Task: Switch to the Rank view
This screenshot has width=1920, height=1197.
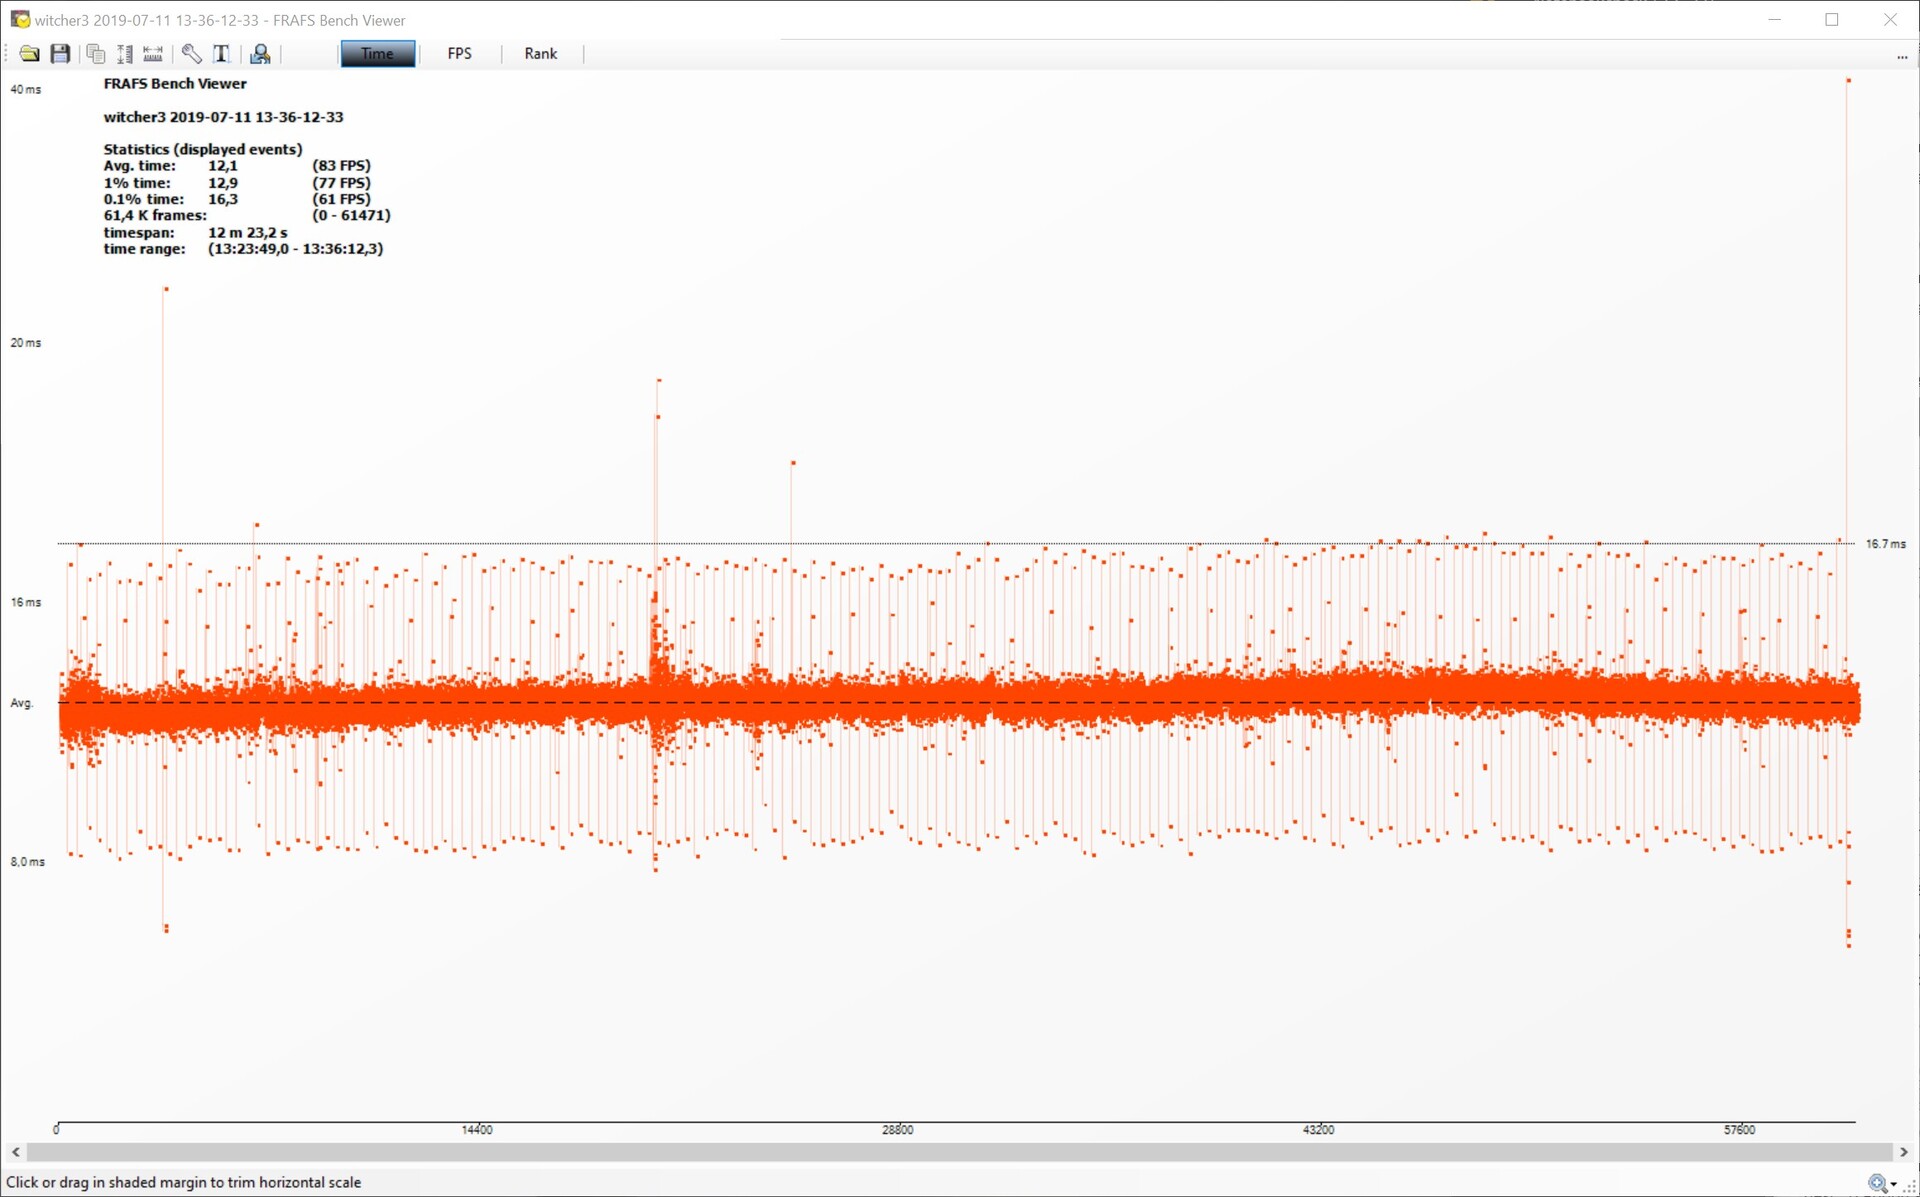Action: click(x=540, y=54)
